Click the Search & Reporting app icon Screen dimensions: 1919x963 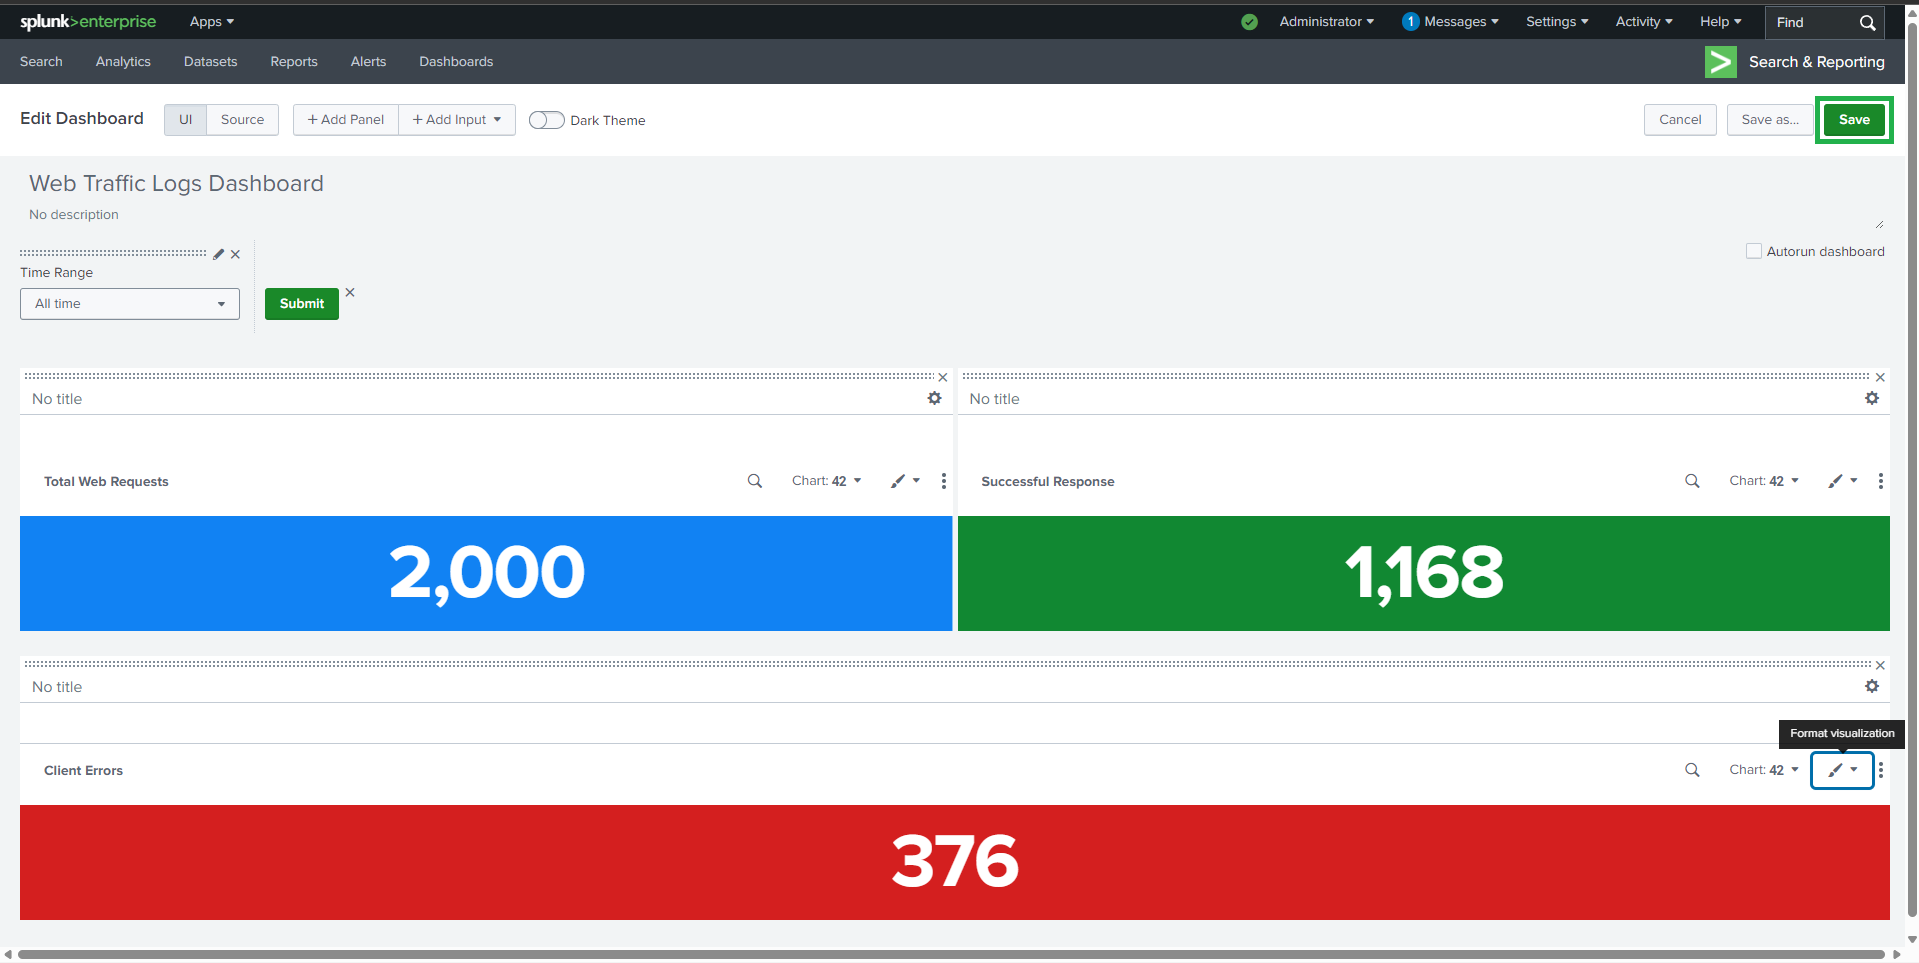click(1720, 62)
